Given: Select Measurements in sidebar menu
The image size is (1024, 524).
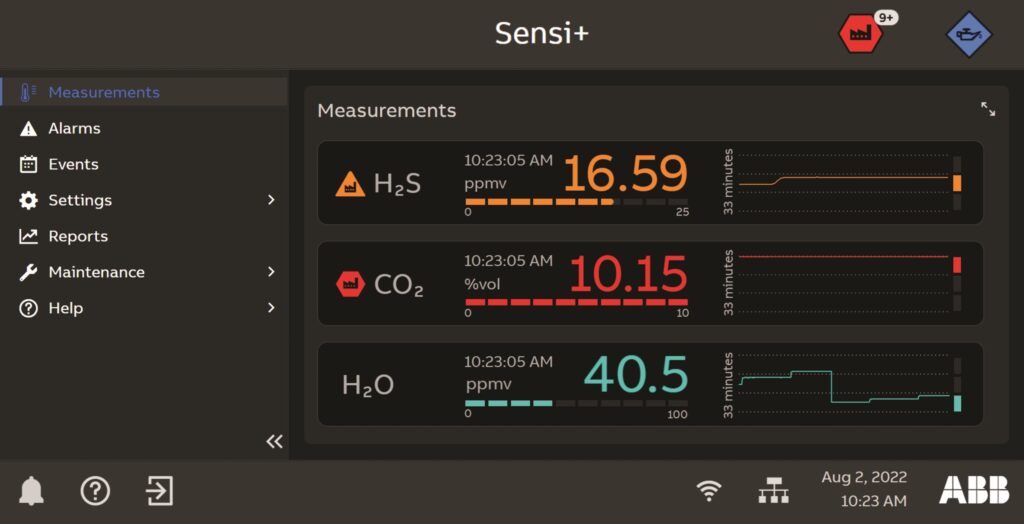Looking at the screenshot, I should [x=144, y=92].
